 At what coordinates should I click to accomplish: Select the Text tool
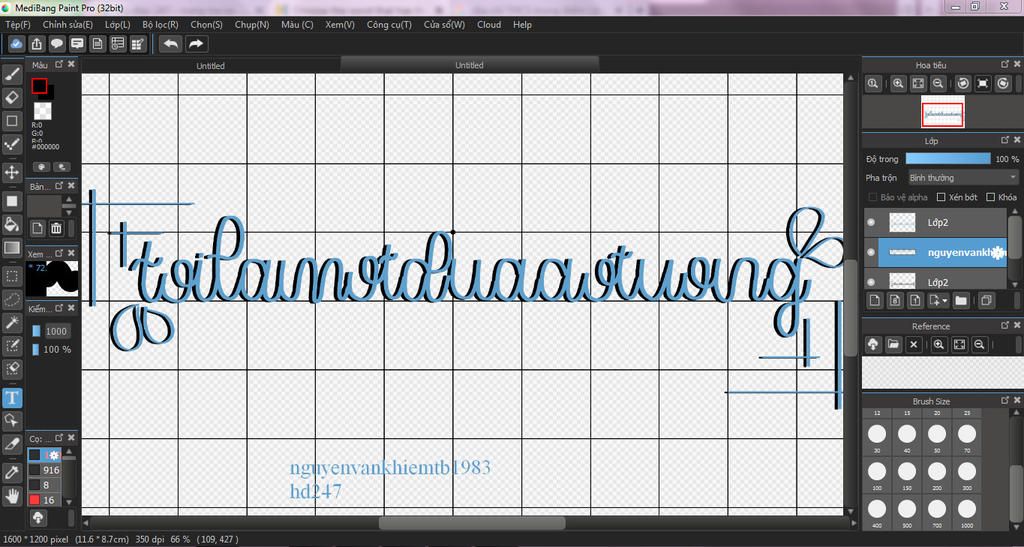point(12,398)
